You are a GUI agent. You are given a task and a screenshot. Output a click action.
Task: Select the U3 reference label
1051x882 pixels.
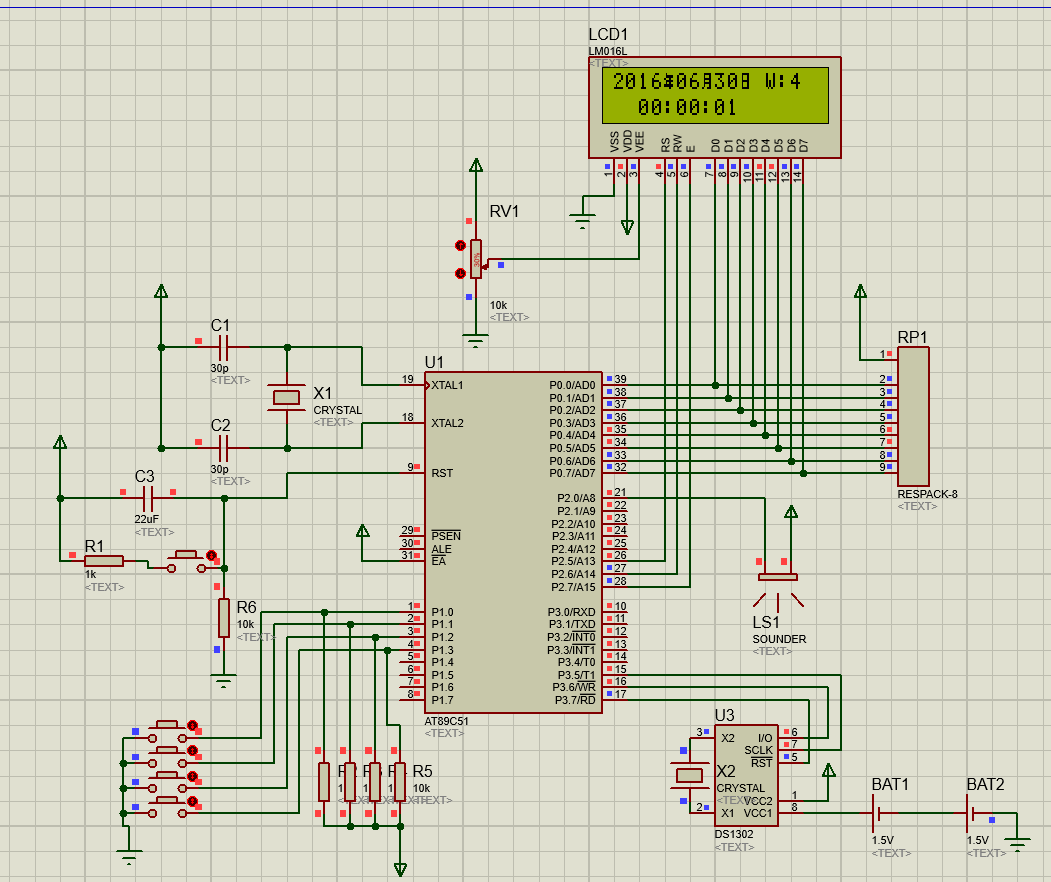pos(724,715)
